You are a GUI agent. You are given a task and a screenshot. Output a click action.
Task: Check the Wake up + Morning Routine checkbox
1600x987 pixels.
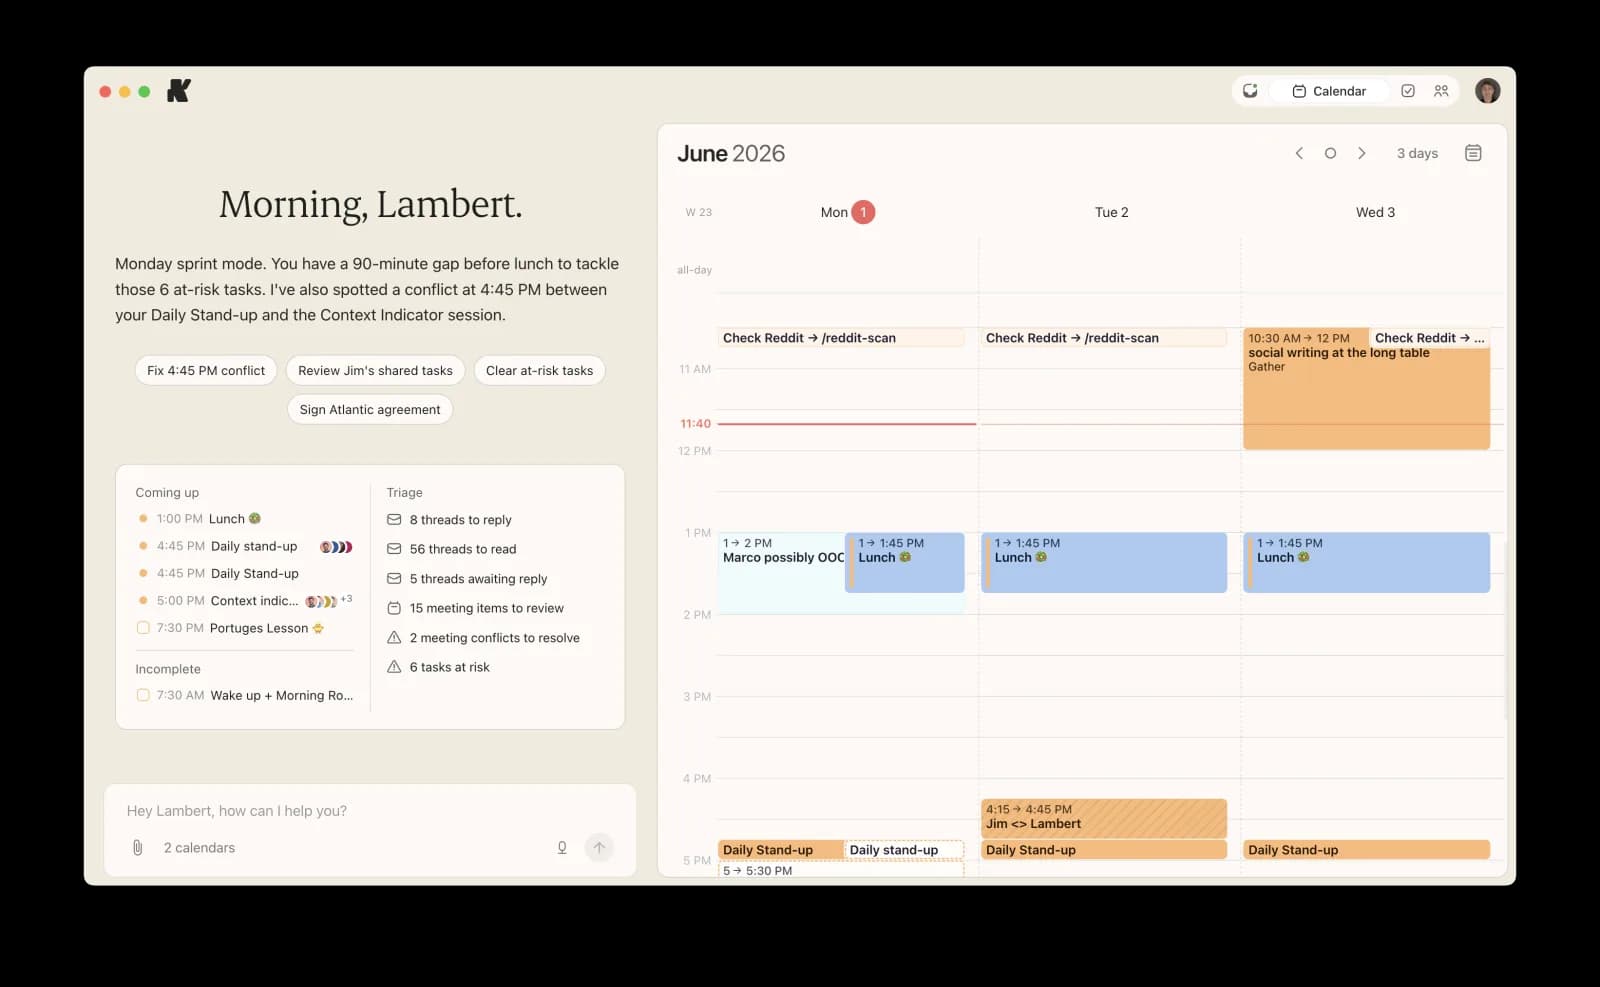coord(143,695)
